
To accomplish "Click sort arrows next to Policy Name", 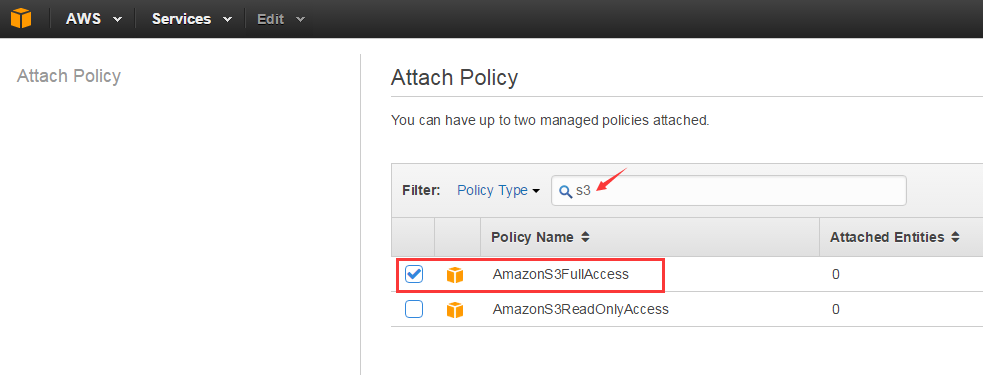I will (585, 237).
